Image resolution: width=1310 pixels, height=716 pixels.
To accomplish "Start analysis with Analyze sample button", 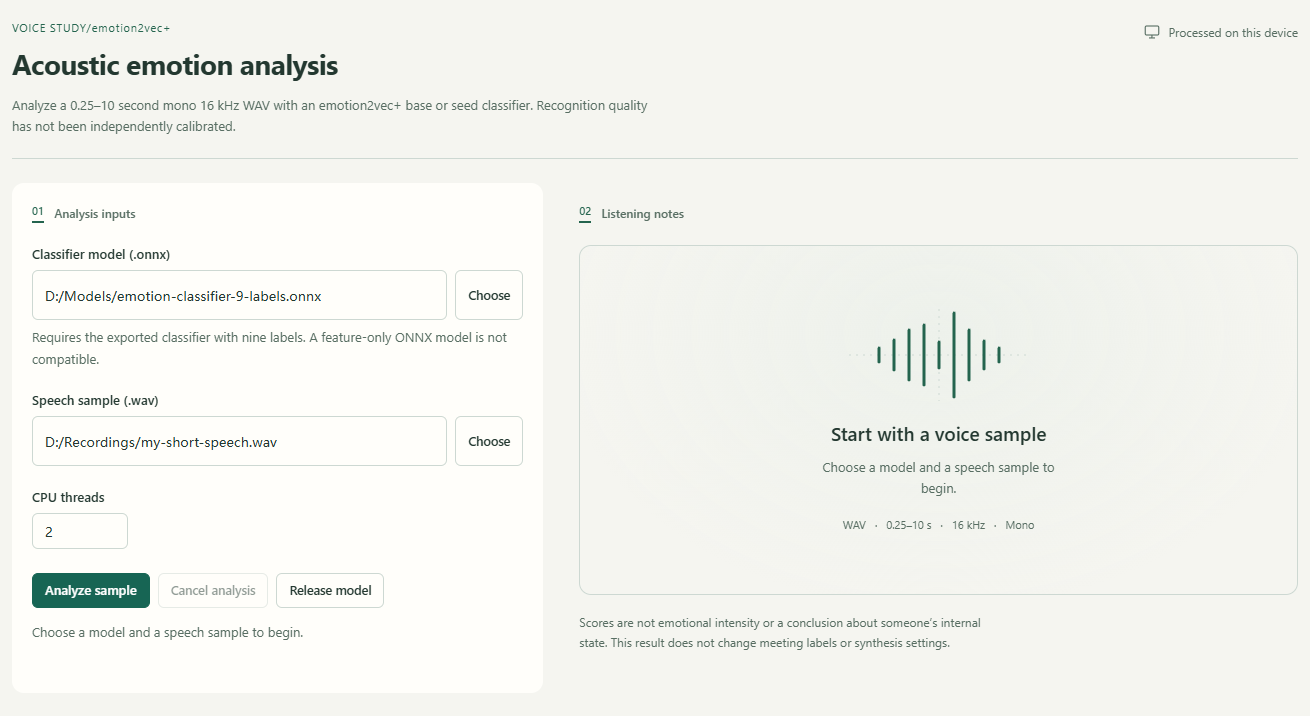I will click(91, 590).
